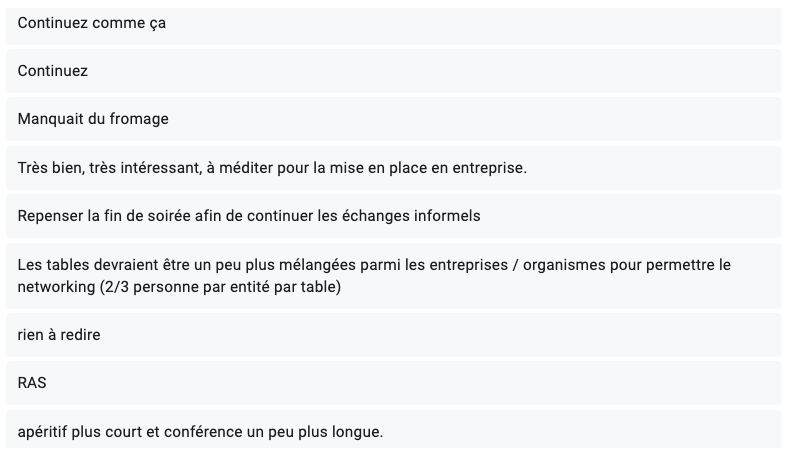Click the response about tables being mélangées
This screenshot has width=790, height=455.
pyautogui.click(x=394, y=276)
